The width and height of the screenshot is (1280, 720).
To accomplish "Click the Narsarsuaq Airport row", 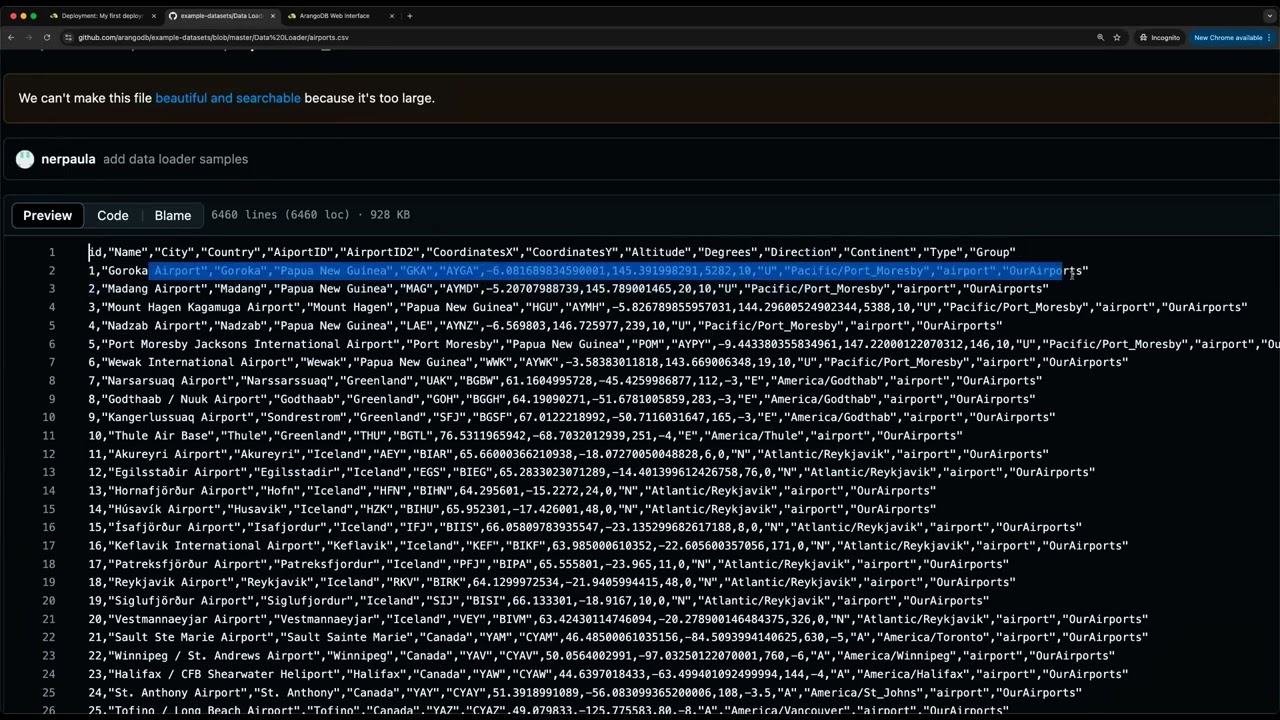I will 565,381.
